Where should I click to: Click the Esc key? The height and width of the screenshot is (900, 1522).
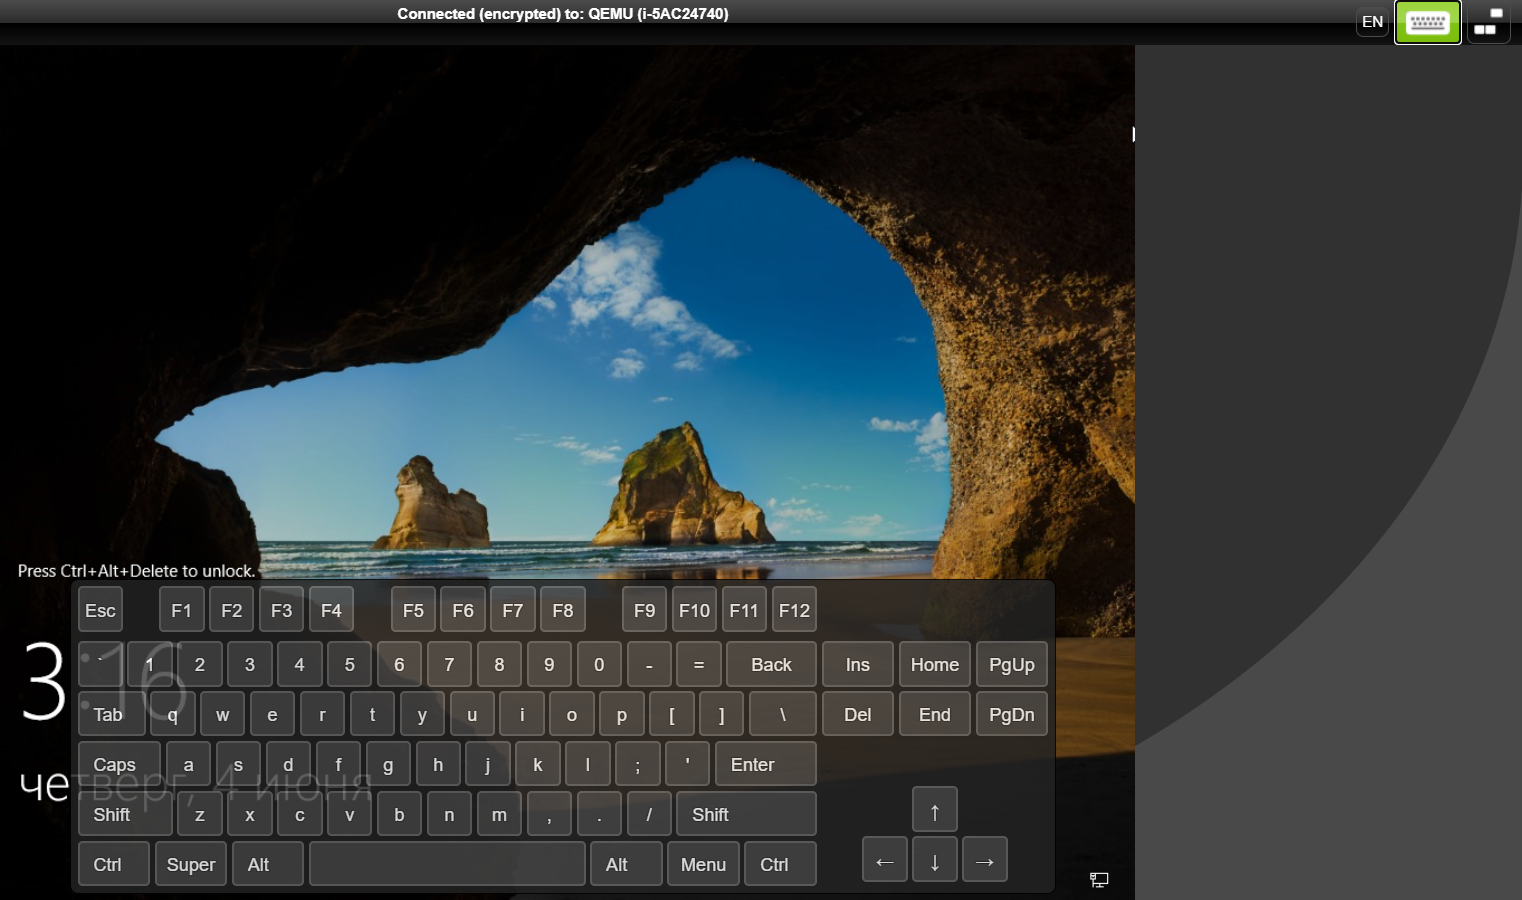pos(100,610)
